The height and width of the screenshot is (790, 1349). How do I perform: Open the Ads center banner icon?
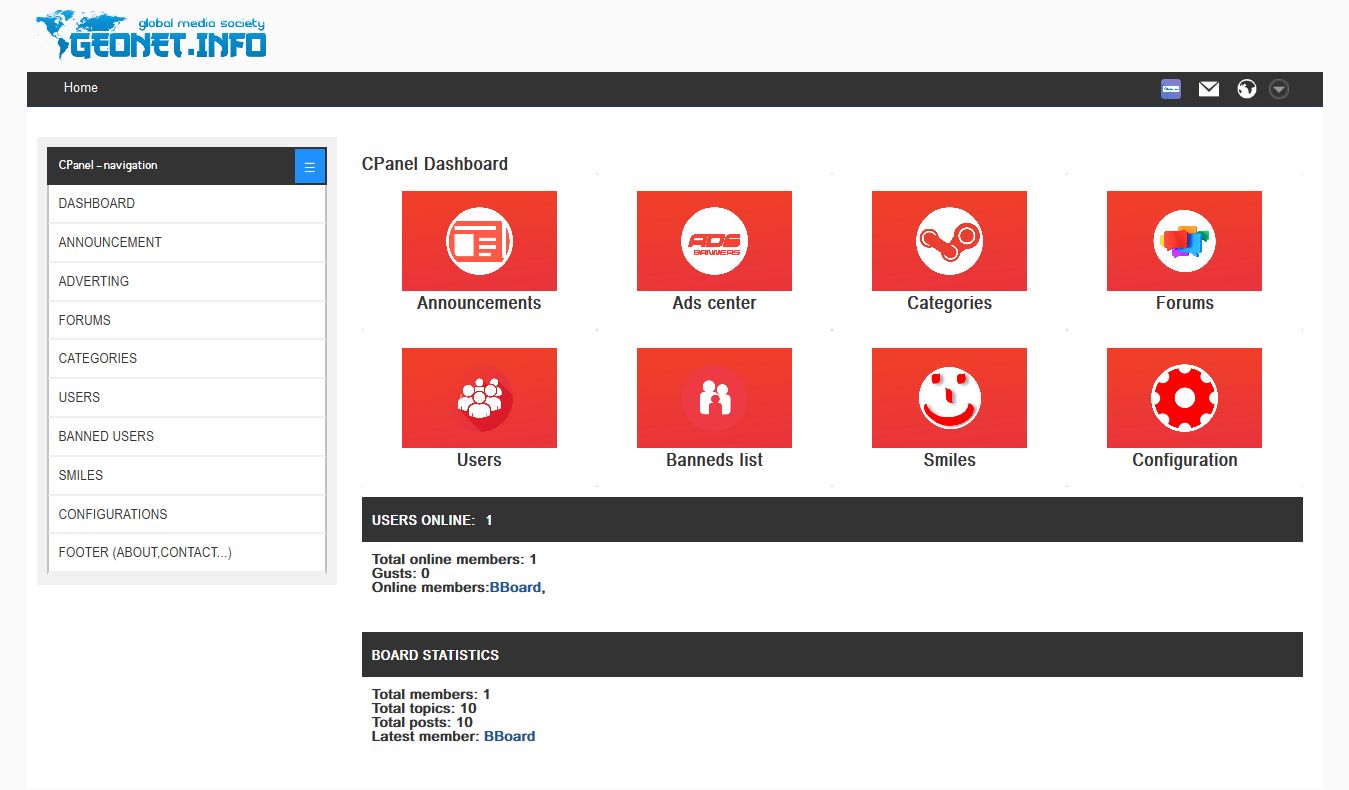click(714, 241)
